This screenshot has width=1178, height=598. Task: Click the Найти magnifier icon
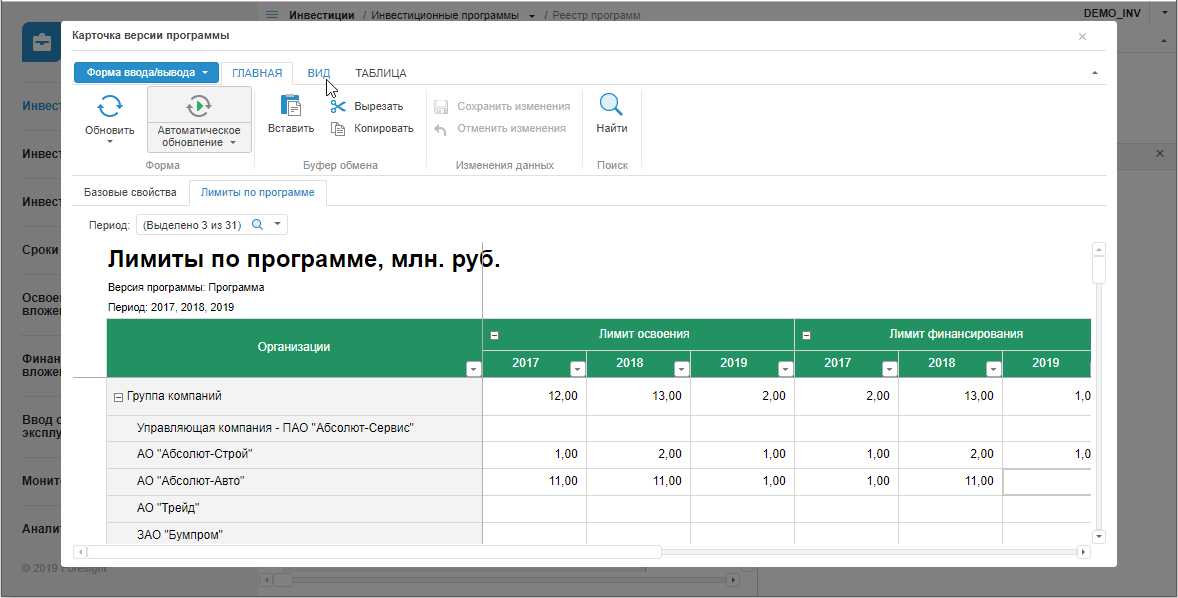611,105
